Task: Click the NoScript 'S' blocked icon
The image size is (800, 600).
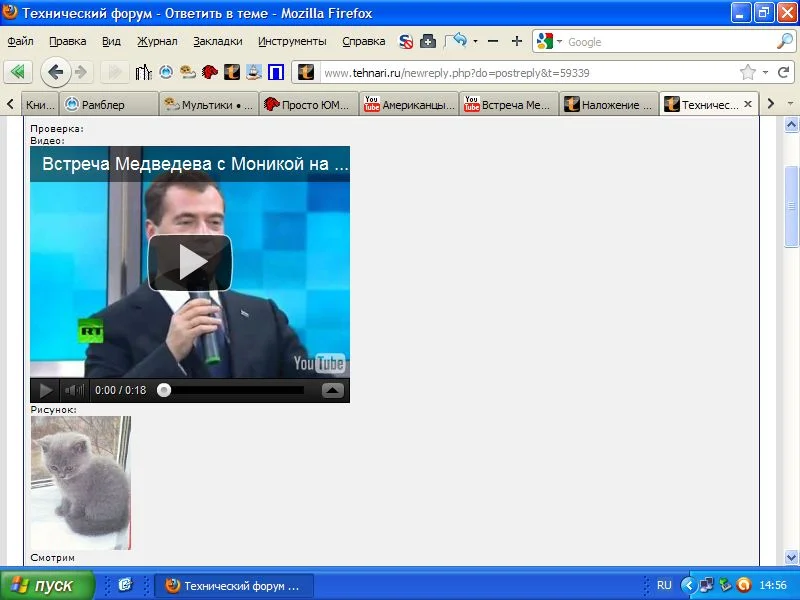Action: 406,41
